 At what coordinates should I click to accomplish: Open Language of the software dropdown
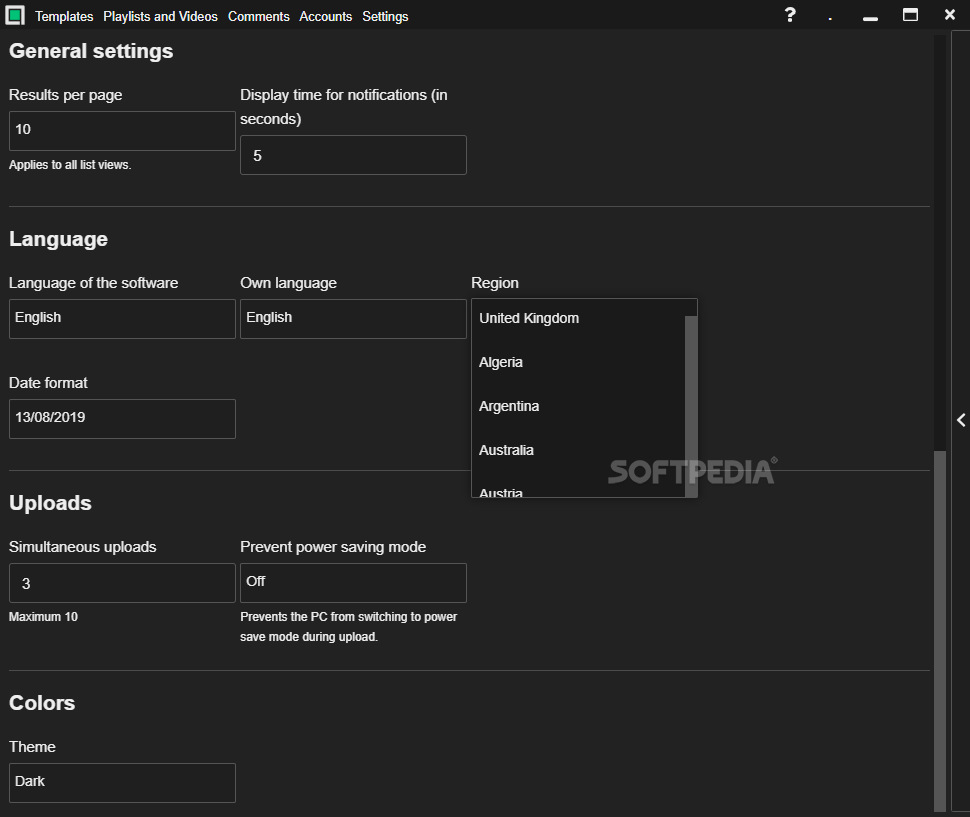122,319
